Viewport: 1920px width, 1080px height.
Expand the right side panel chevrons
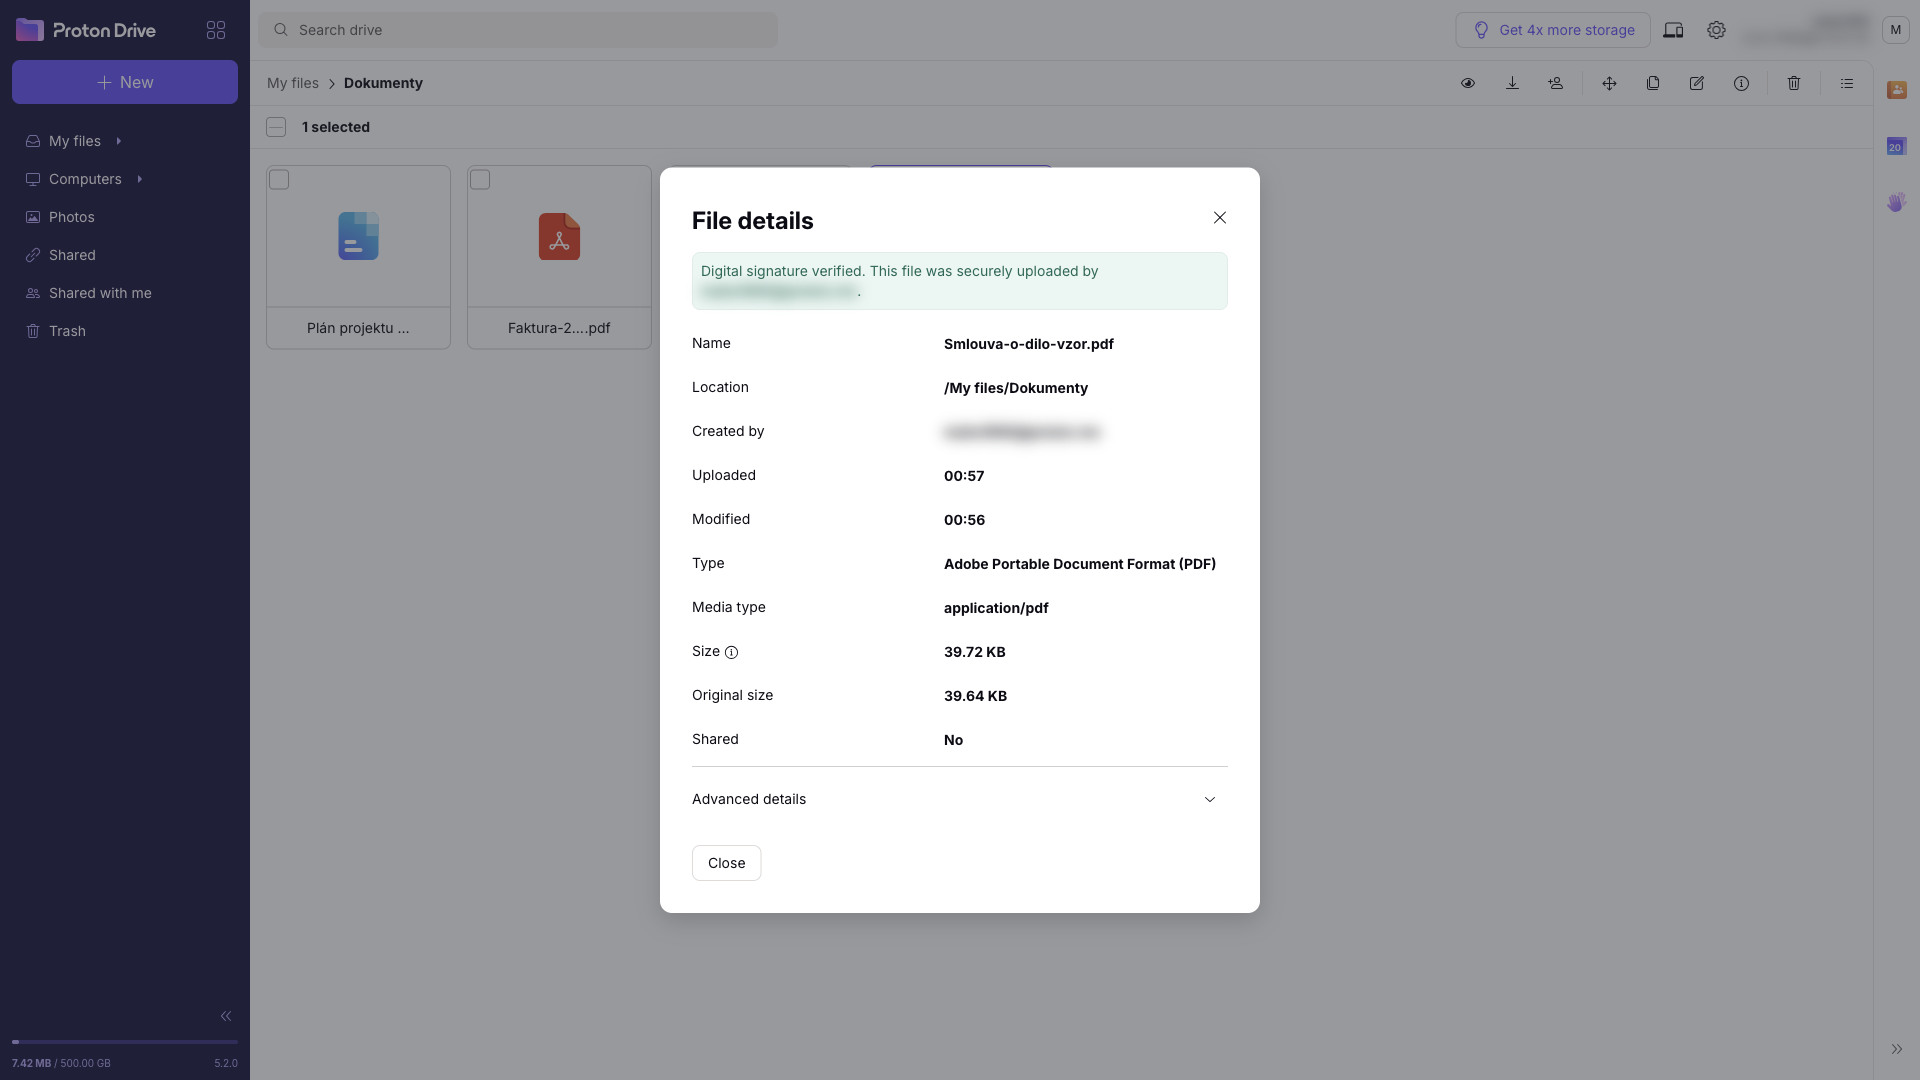click(1897, 1049)
